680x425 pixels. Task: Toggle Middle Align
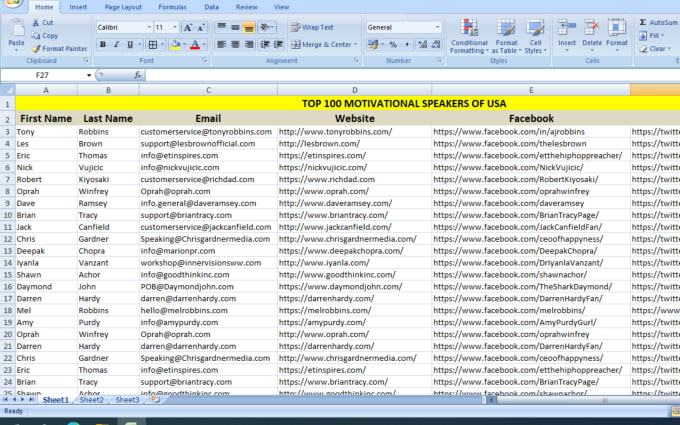pyautogui.click(x=235, y=27)
